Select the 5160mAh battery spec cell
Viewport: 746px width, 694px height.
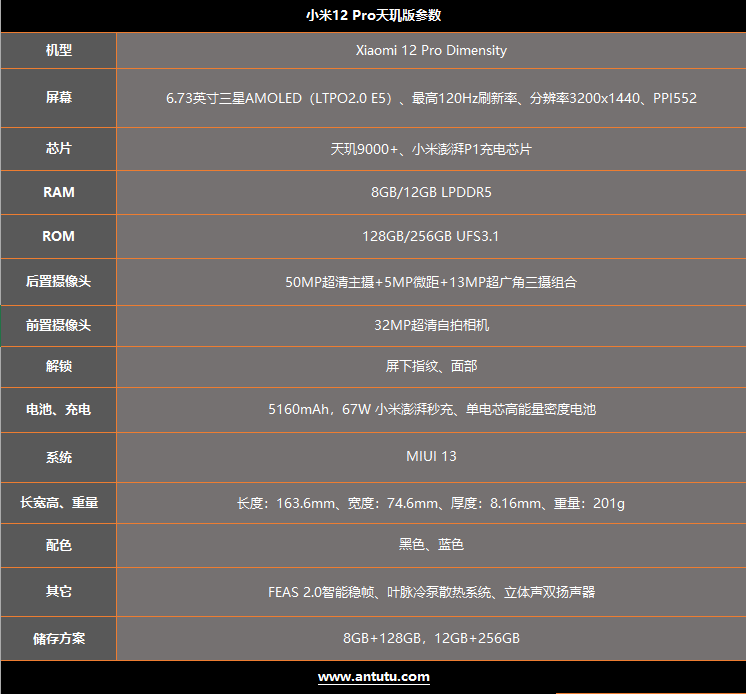[431, 410]
